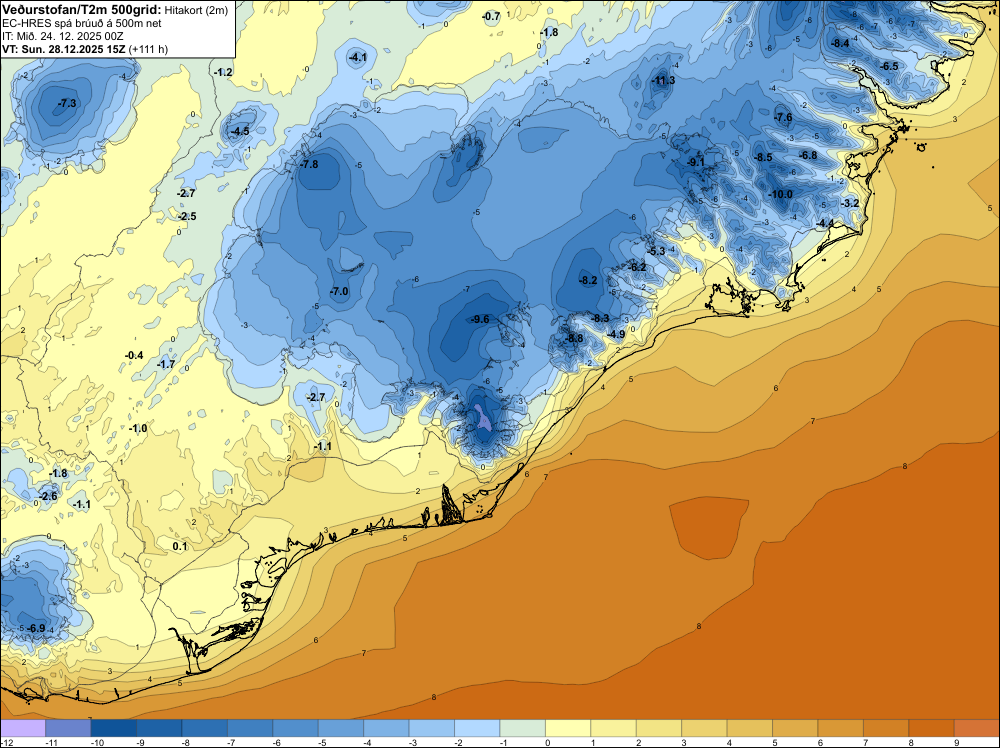Click the -0.4 temperature label
The height and width of the screenshot is (748, 1000).
pyautogui.click(x=134, y=356)
